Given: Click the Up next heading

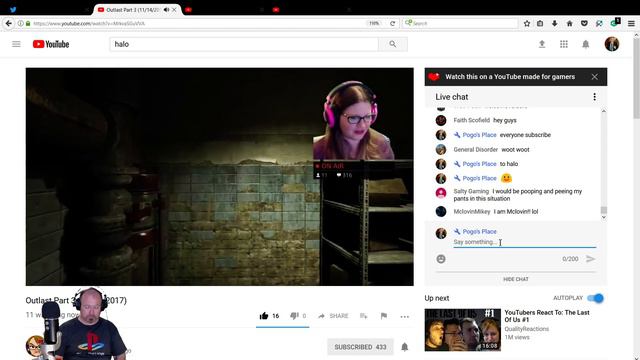Looking at the screenshot, I should (437, 298).
